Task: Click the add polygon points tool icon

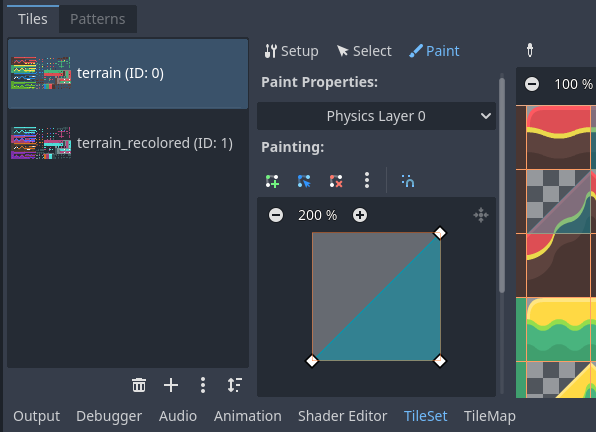Action: 272,181
